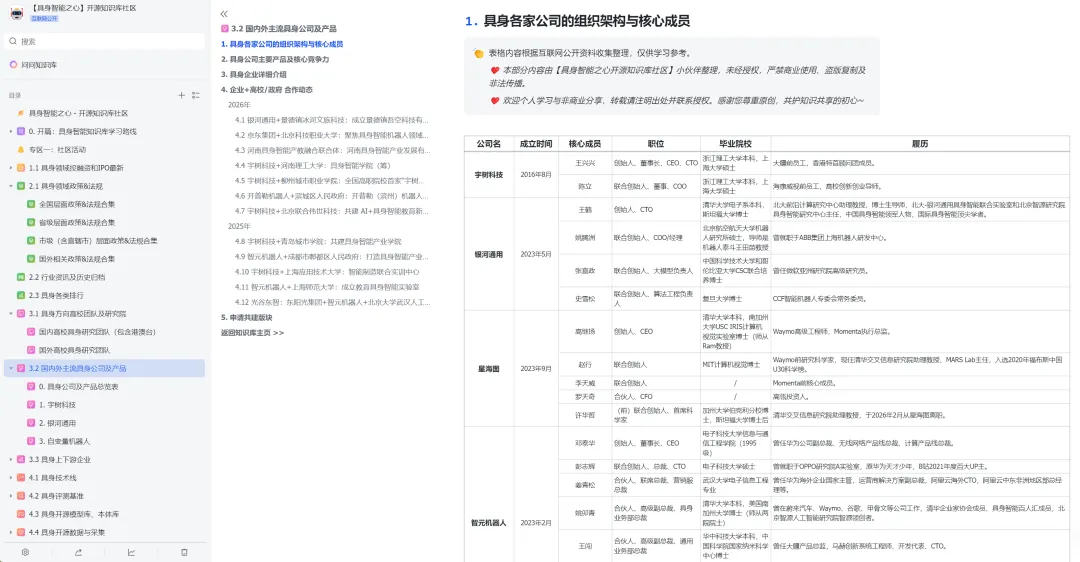Expand the 0. 开篇 学习路线 tree node
Screen dimensions: 1080x562
coord(10,132)
